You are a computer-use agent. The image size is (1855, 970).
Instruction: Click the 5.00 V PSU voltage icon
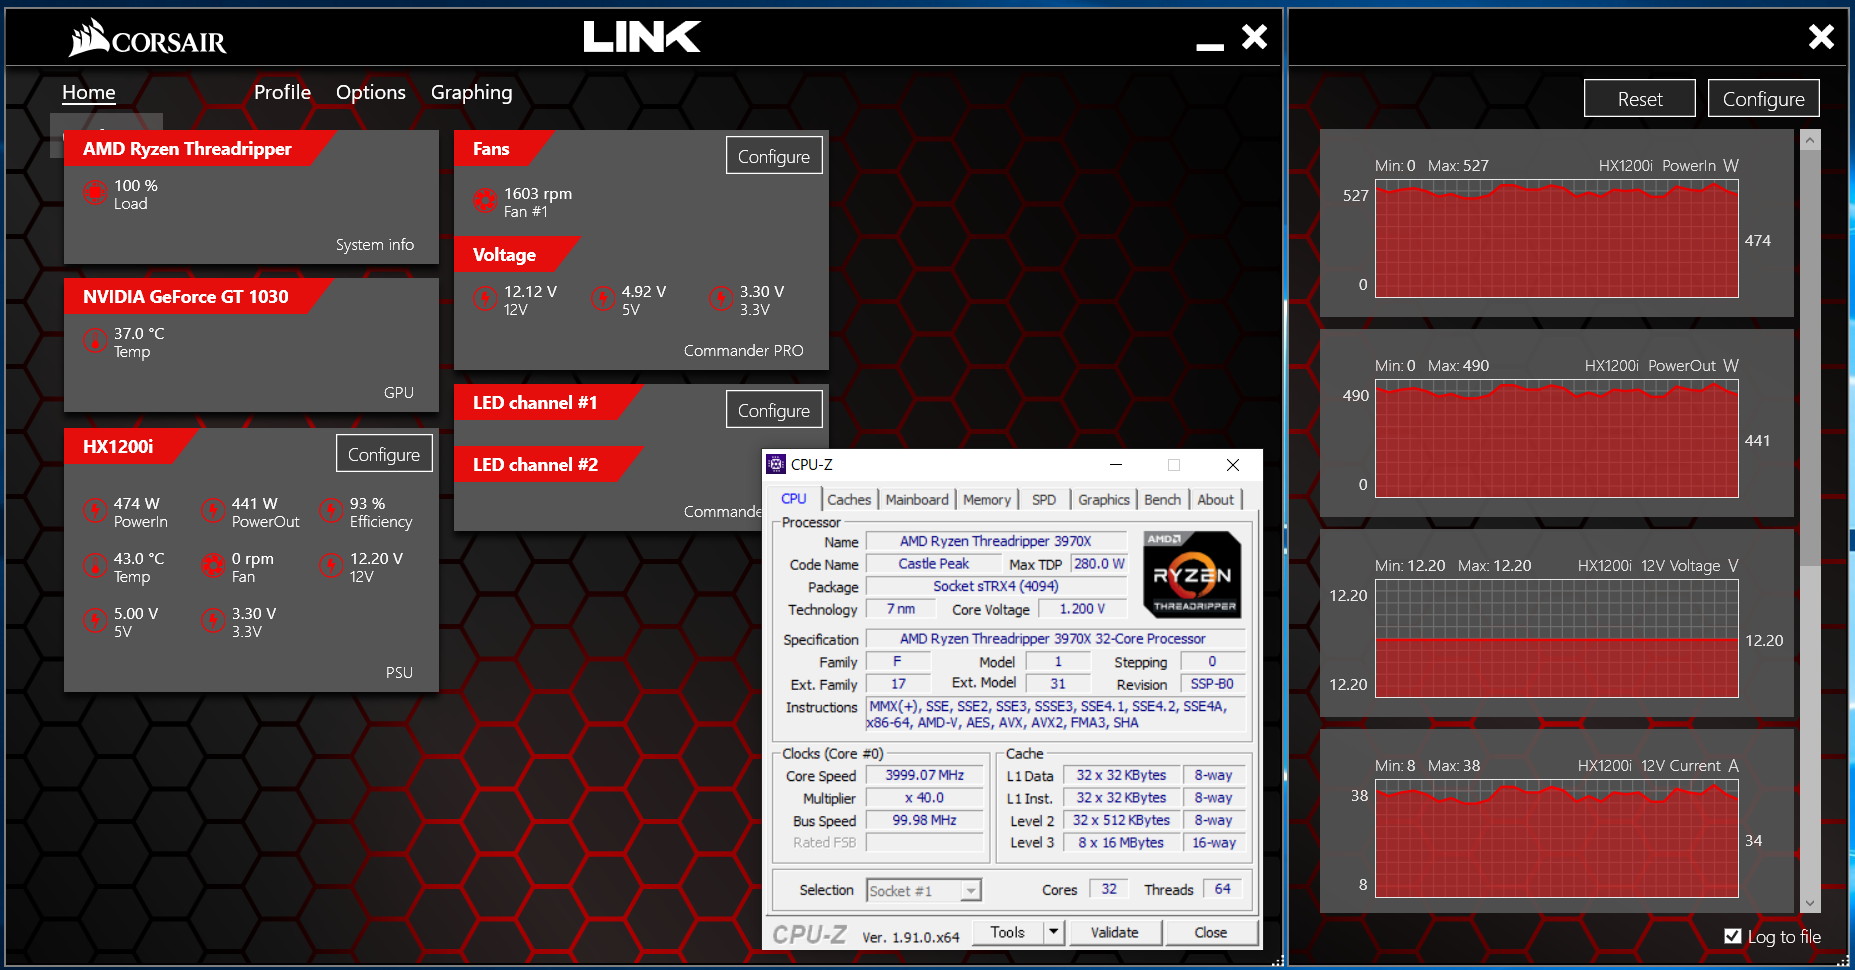coord(95,620)
